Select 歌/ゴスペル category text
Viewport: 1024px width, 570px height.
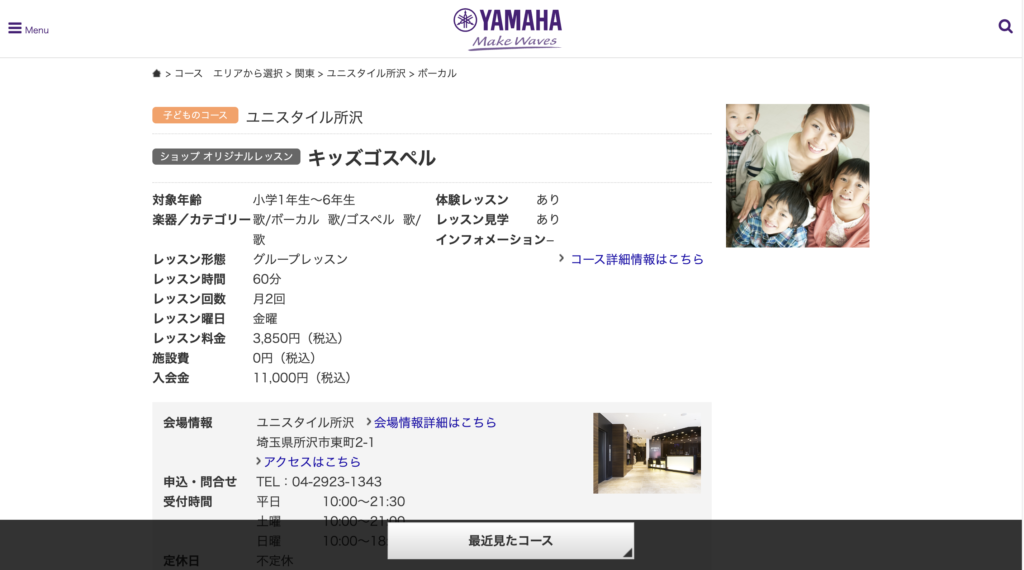[x=361, y=219]
